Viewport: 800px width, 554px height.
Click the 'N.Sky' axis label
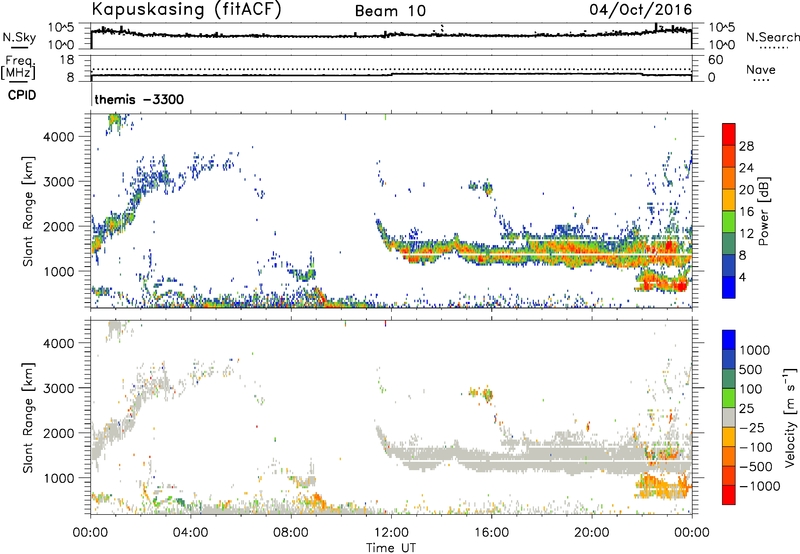(19, 37)
